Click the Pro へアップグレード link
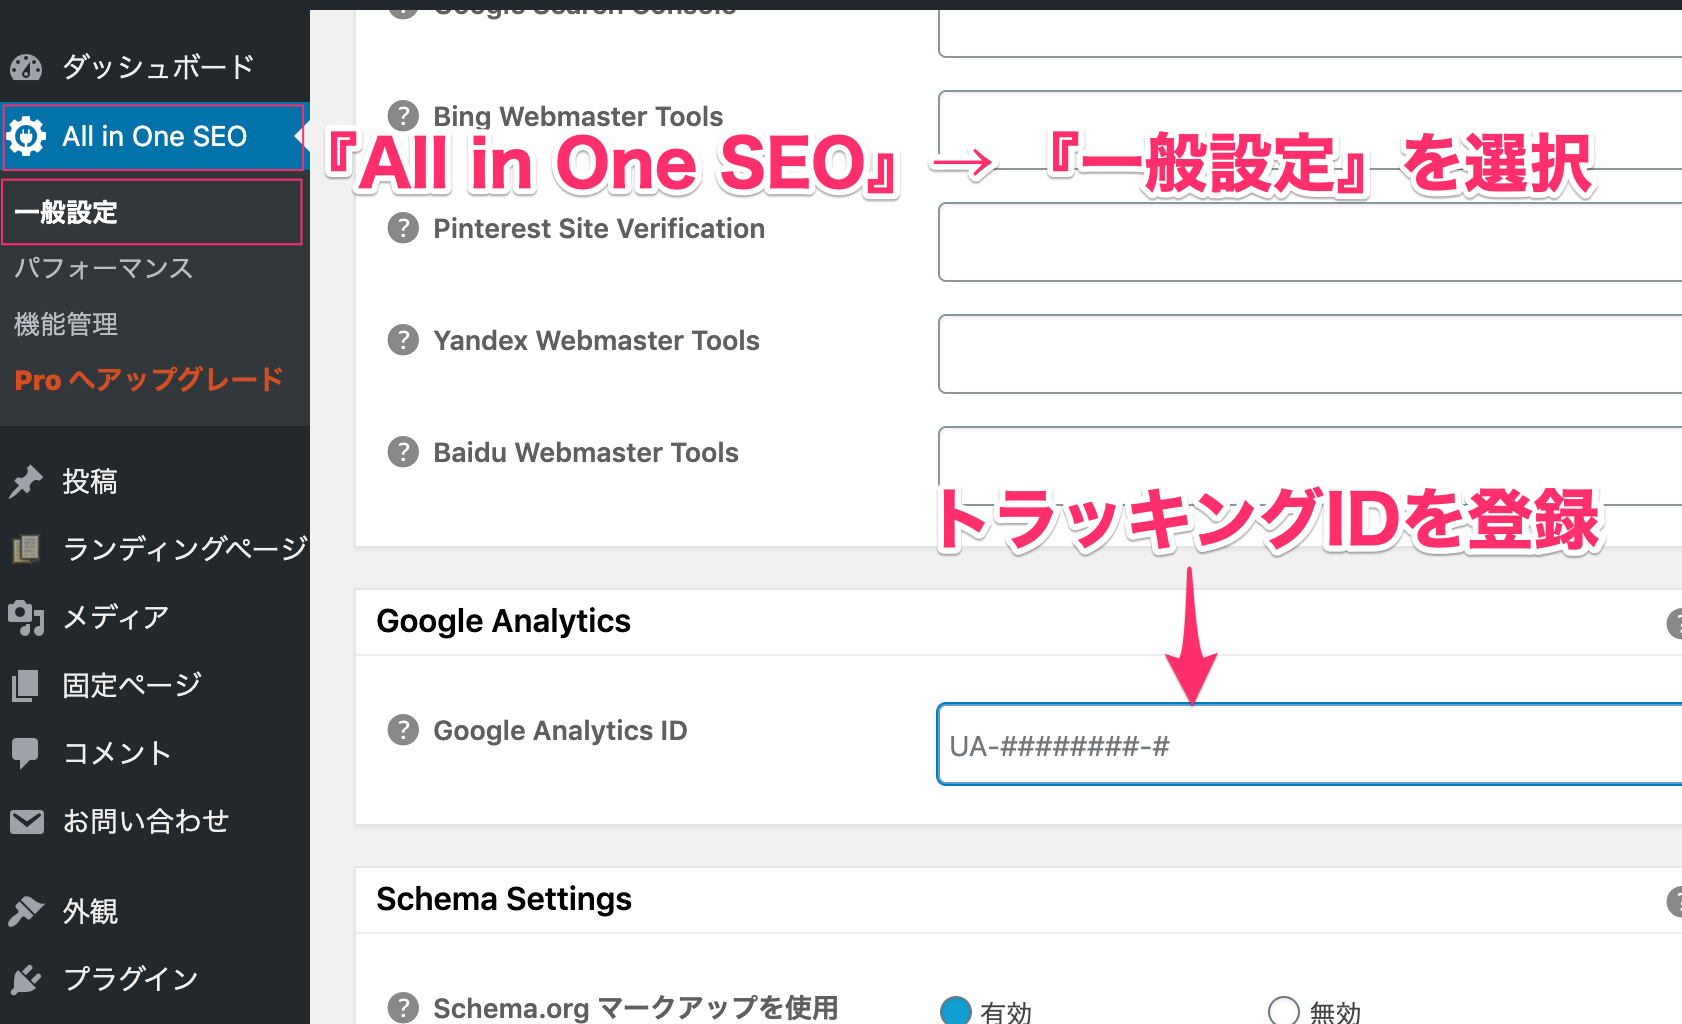 click(x=149, y=380)
